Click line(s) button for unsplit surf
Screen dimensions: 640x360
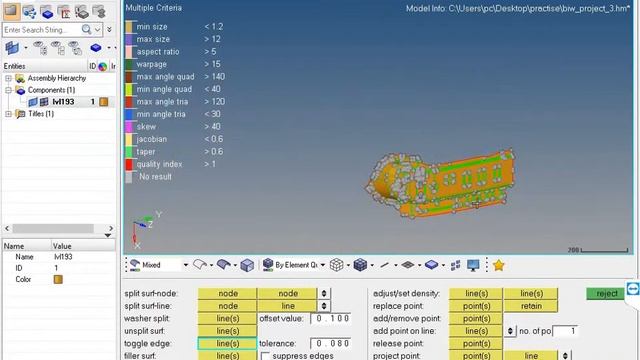tap(227, 331)
